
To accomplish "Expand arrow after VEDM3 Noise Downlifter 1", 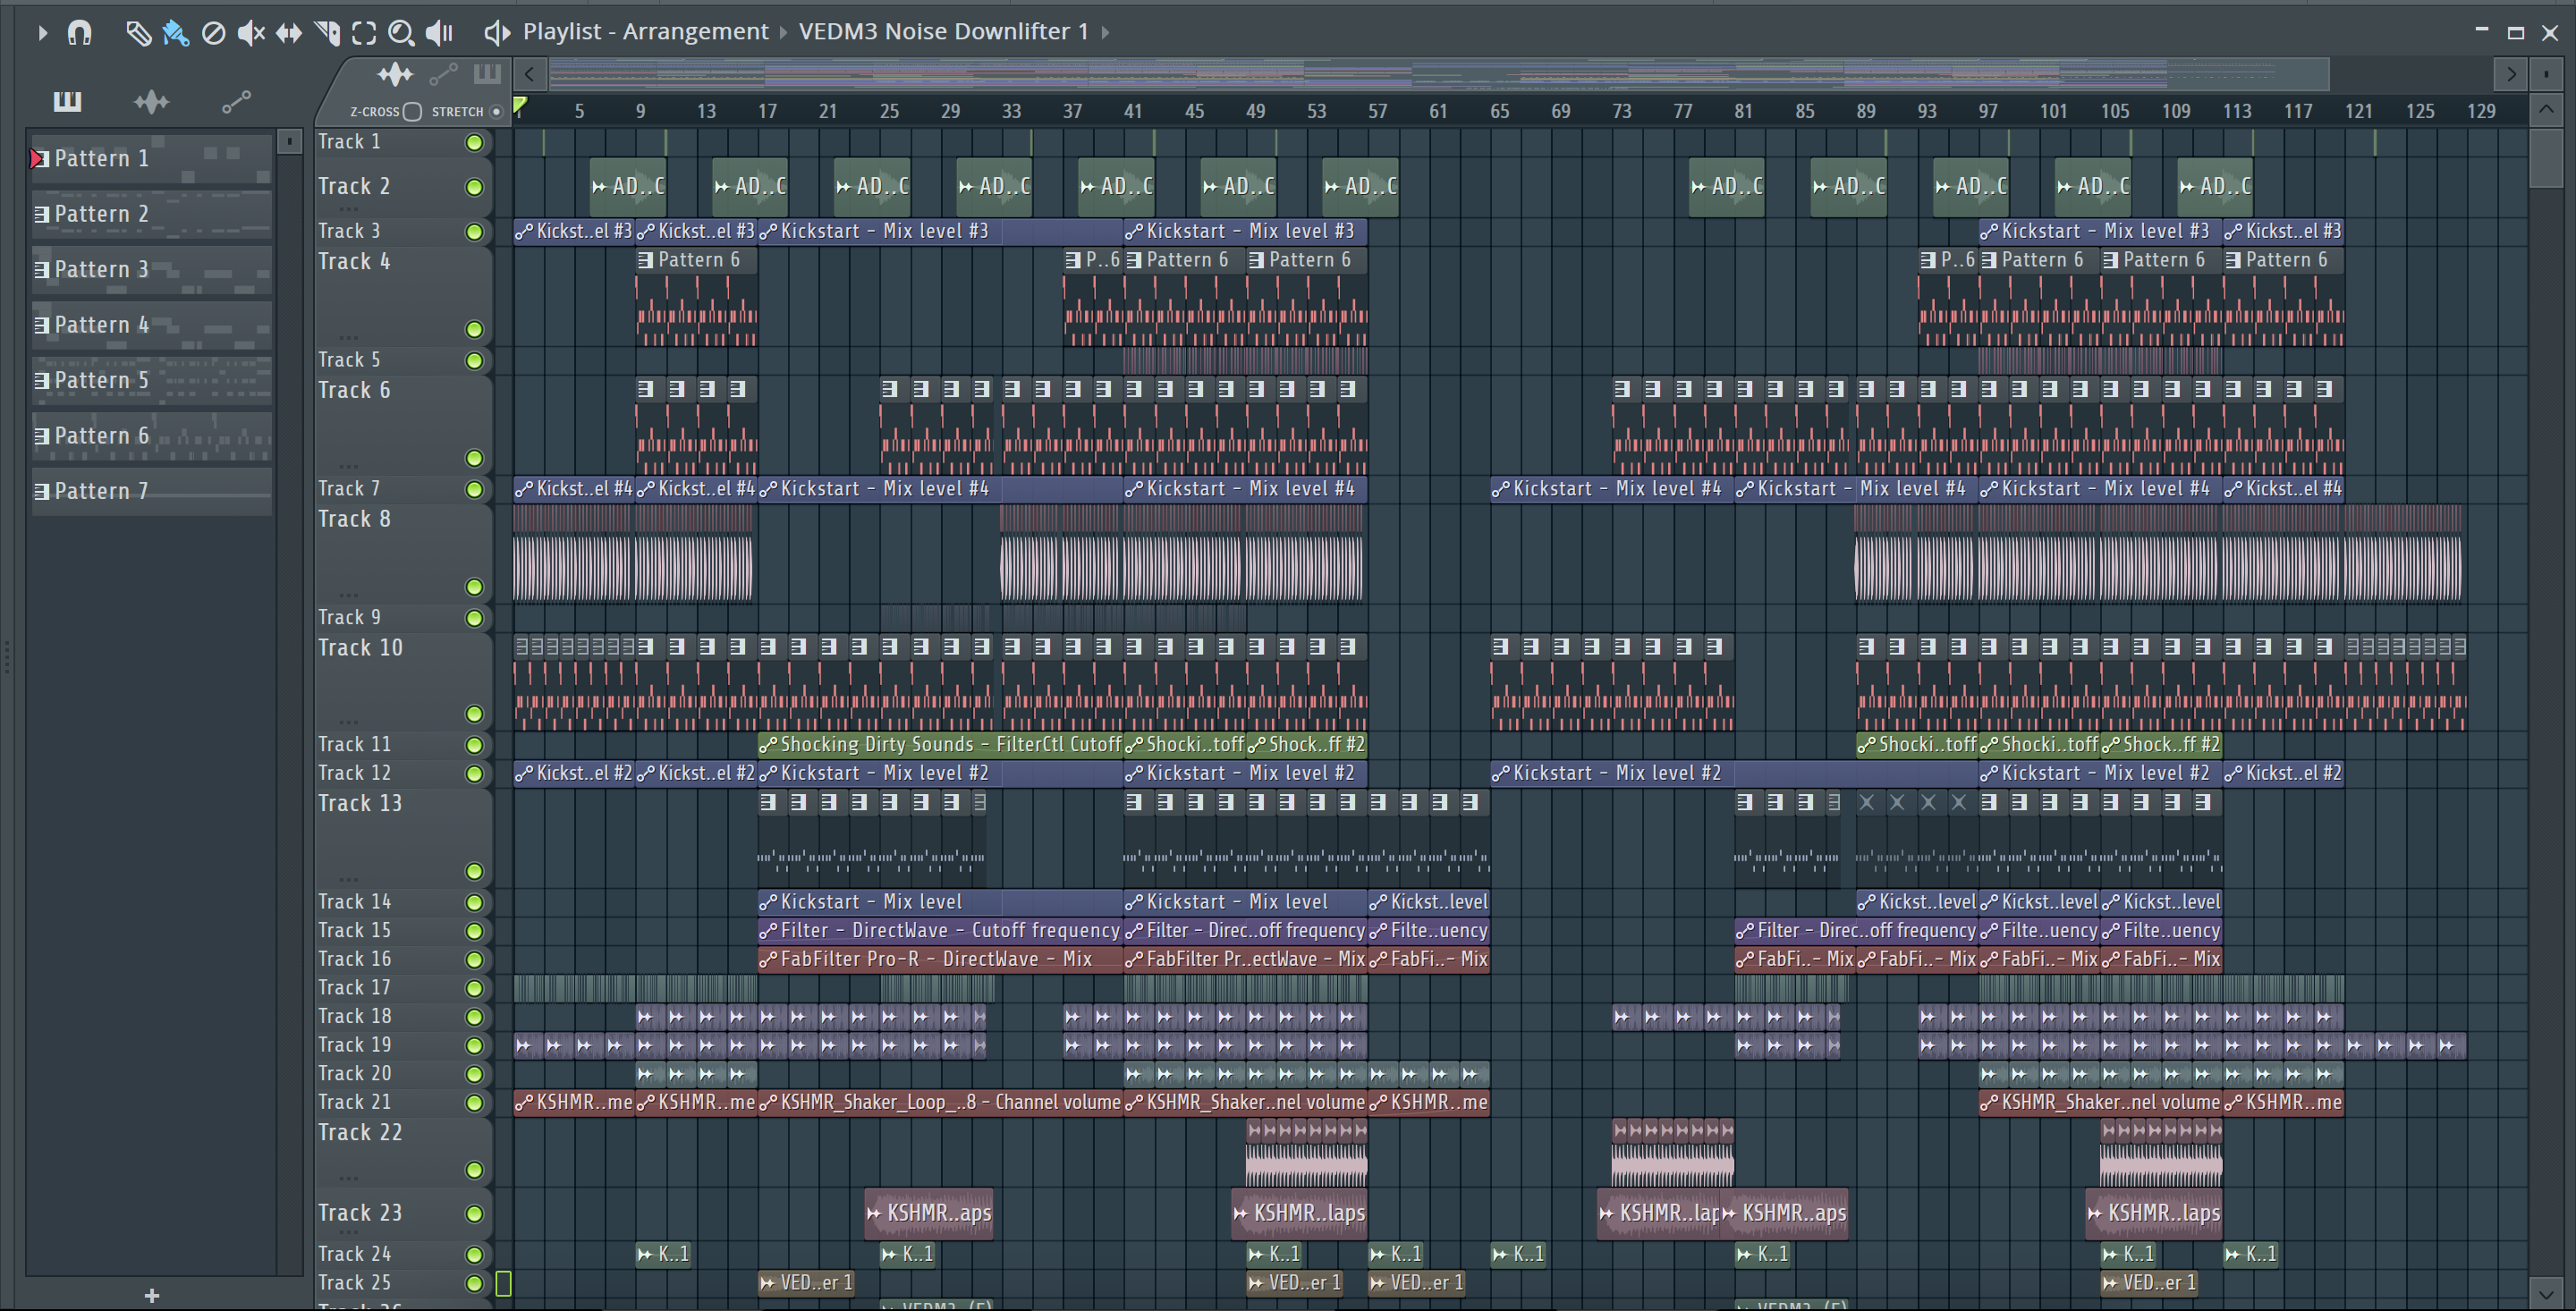I will [x=1105, y=32].
